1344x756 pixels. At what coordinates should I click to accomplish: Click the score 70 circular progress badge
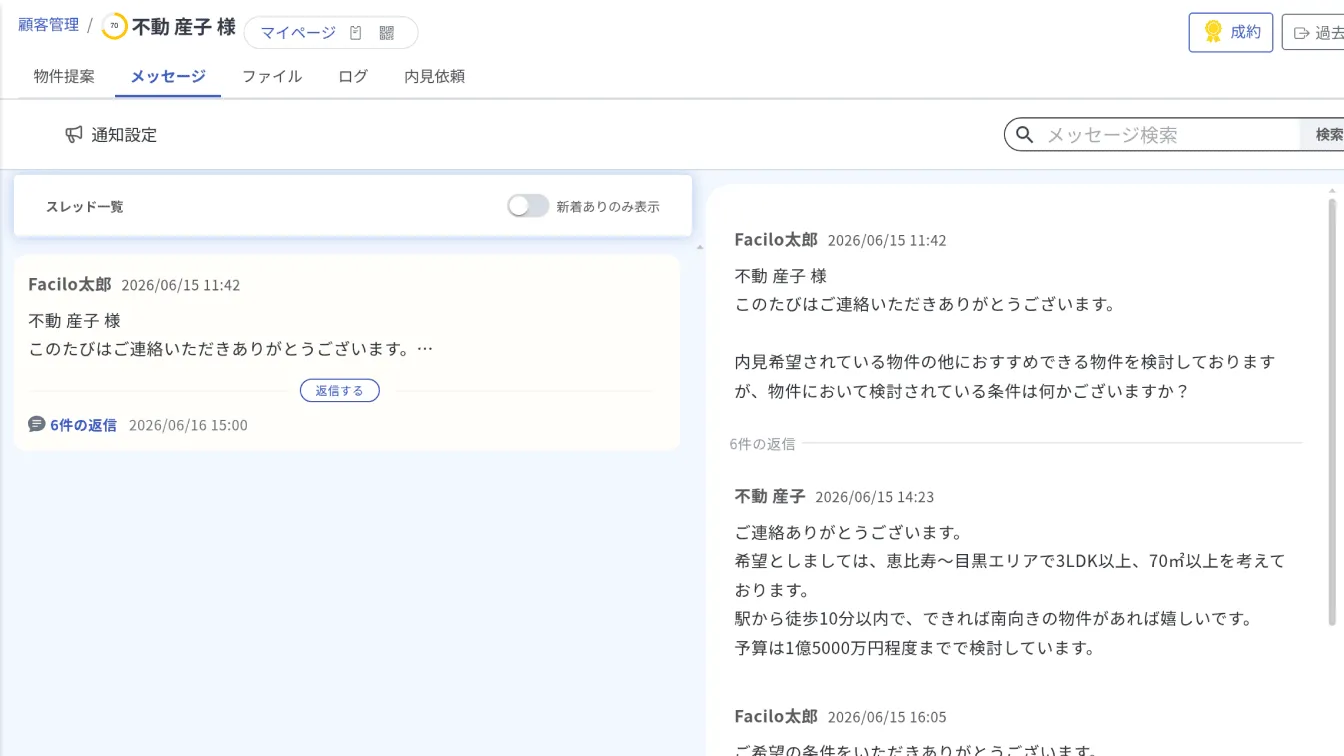click(114, 26)
